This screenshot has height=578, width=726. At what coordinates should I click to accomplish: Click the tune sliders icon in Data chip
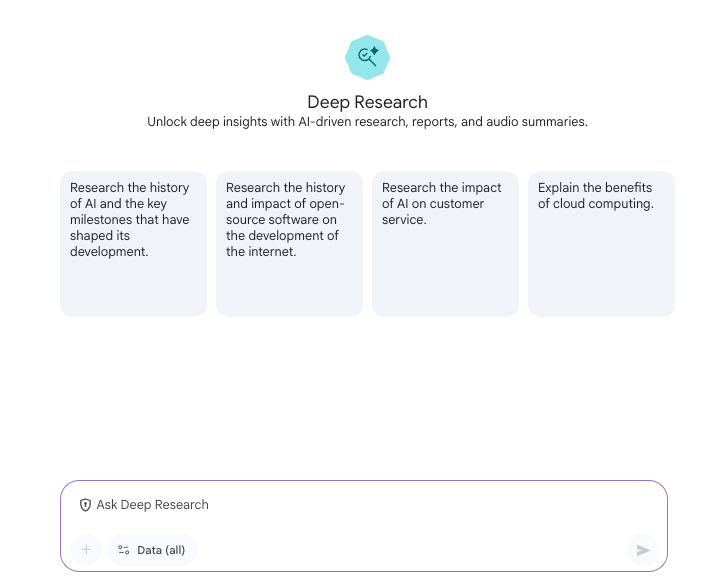(124, 550)
